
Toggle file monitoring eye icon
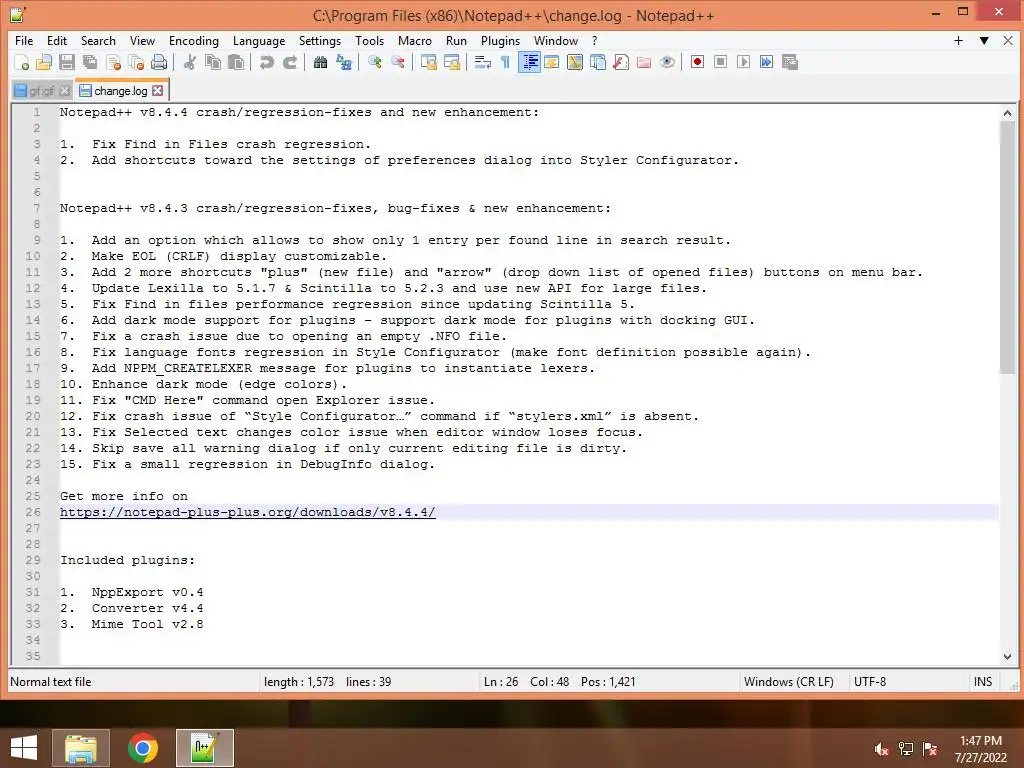coord(667,62)
